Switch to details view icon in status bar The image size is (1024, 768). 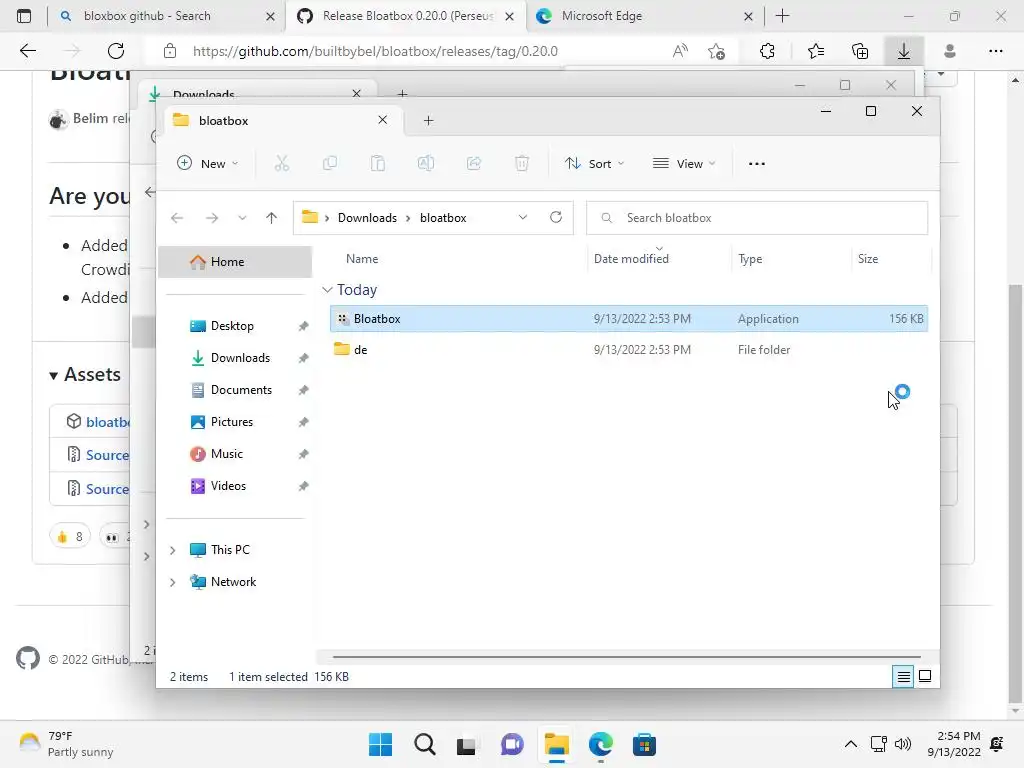[x=903, y=677]
